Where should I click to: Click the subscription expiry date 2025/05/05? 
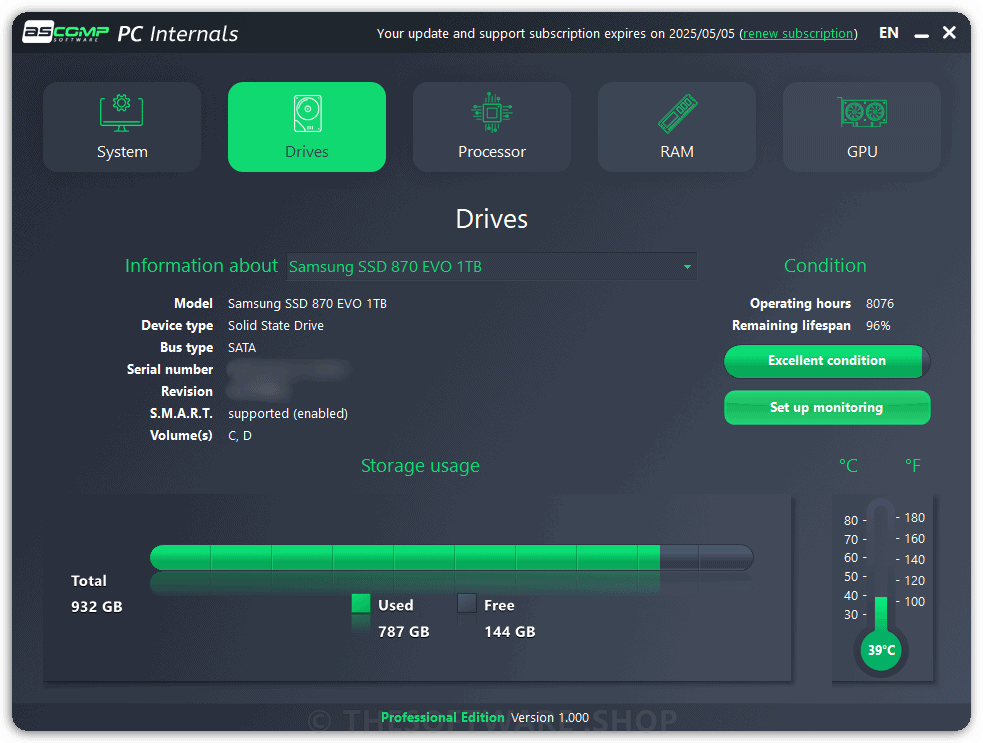click(x=702, y=34)
